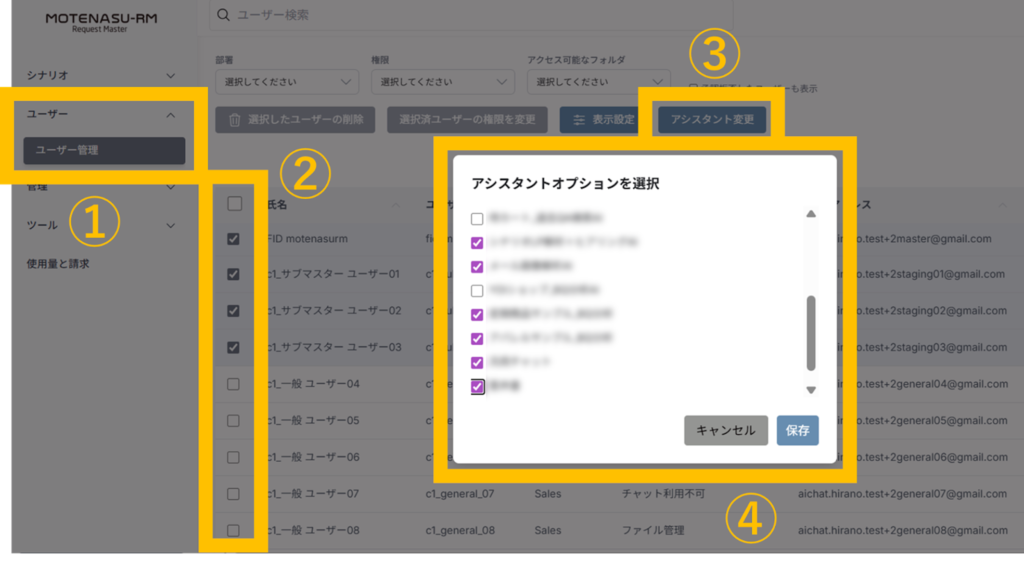Open the 部署 dropdown filter
This screenshot has height=585, width=1024.
coord(286,81)
